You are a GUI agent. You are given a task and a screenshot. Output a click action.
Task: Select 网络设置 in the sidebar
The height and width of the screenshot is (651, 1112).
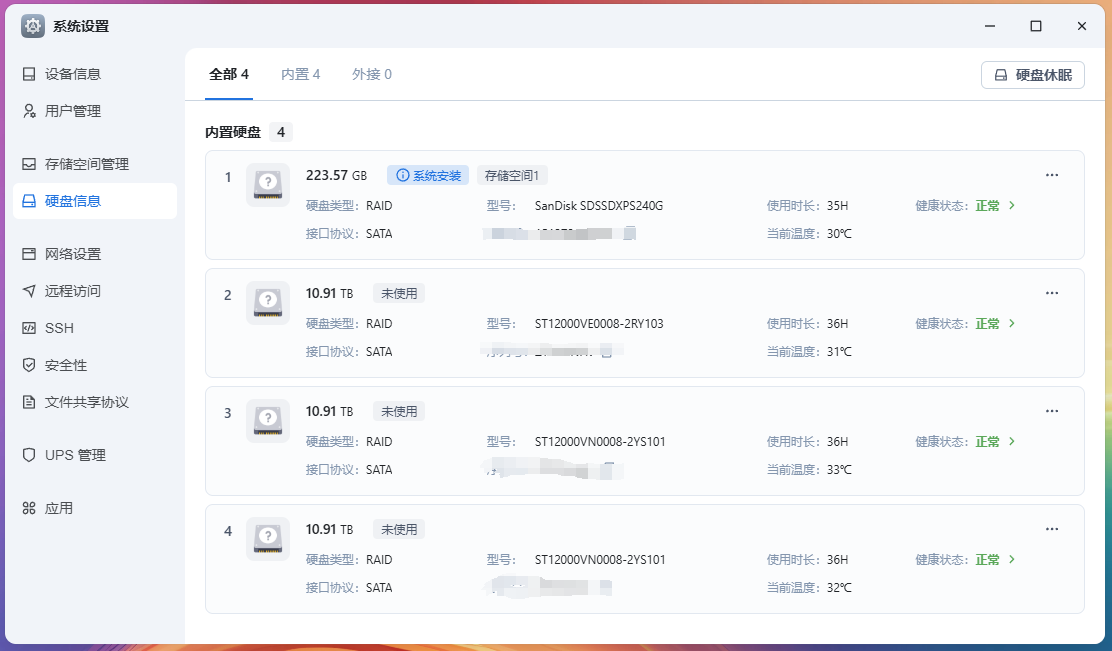pos(72,254)
